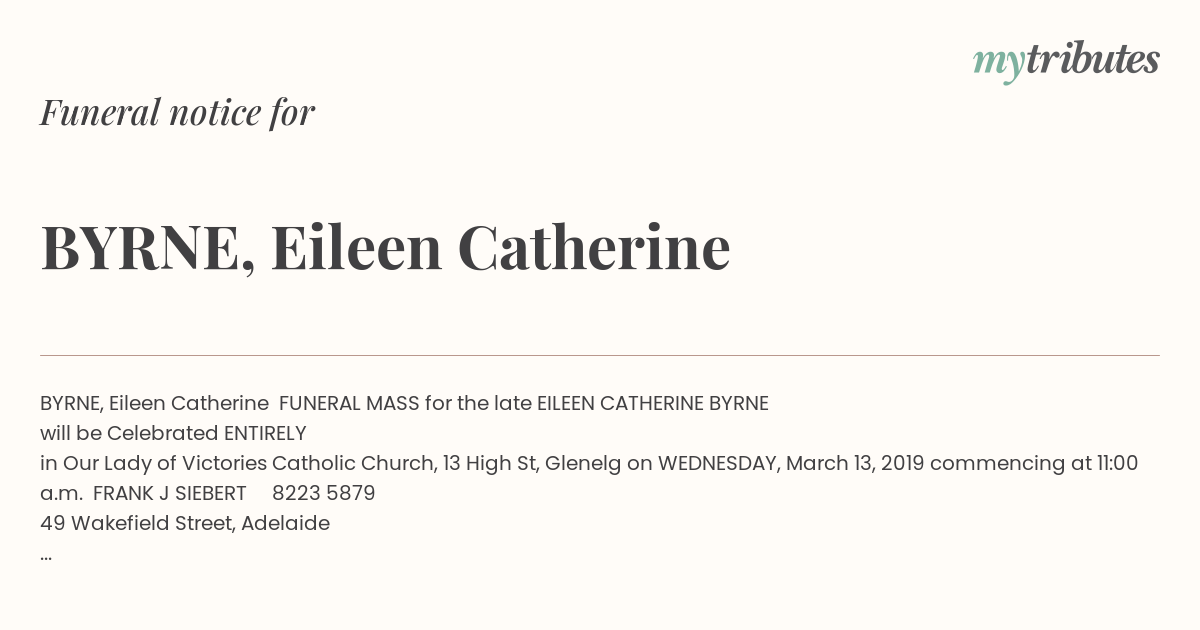Click the "WEDNESDAY, March 13, 2019" date

pos(791,463)
